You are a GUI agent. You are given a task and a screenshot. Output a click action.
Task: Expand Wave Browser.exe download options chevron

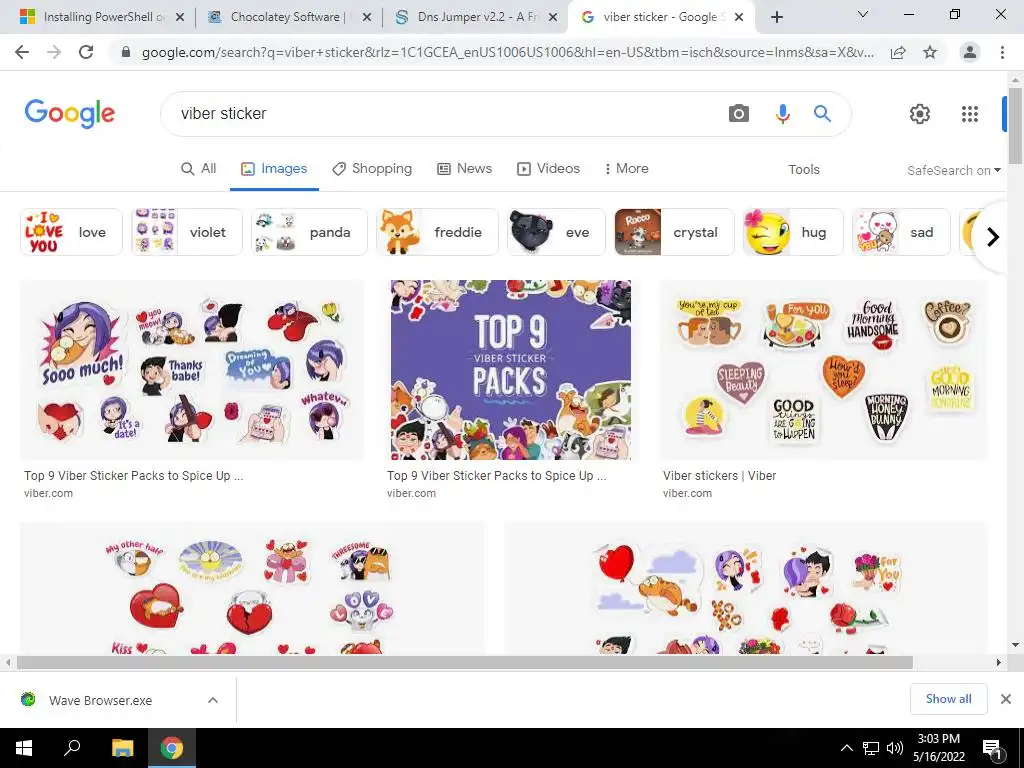pos(213,700)
